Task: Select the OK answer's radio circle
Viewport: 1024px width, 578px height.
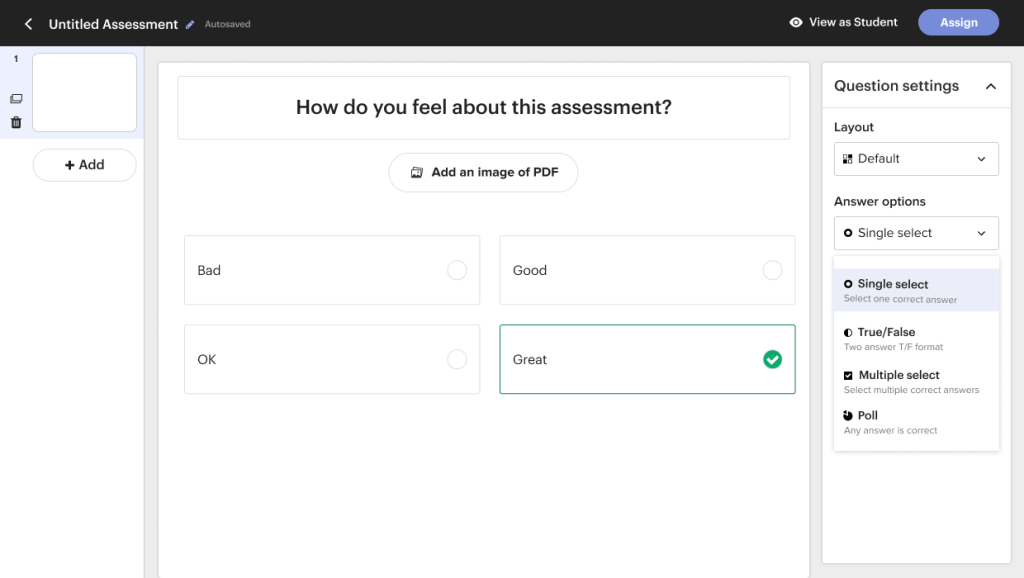Action: coord(456,359)
